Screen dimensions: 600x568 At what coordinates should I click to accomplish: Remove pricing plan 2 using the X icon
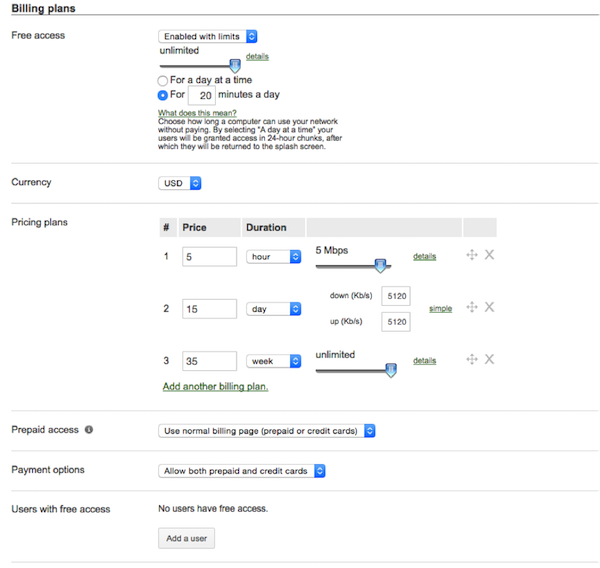(489, 307)
